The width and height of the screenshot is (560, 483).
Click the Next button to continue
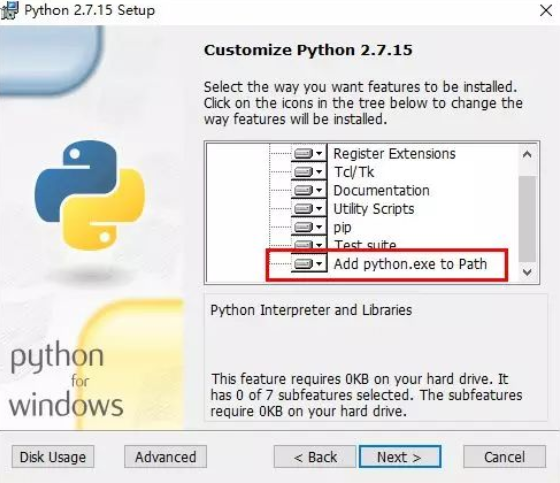tap(400, 457)
